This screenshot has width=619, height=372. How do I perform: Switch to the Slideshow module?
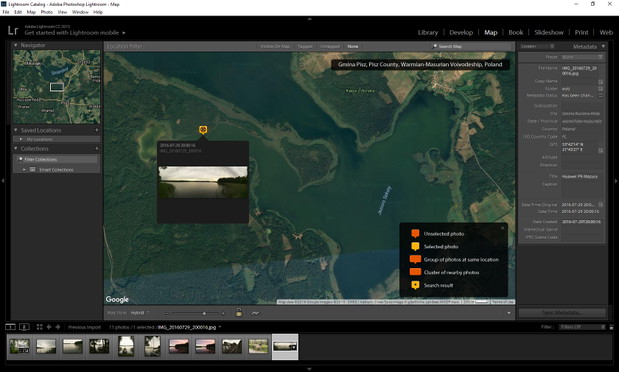[549, 32]
